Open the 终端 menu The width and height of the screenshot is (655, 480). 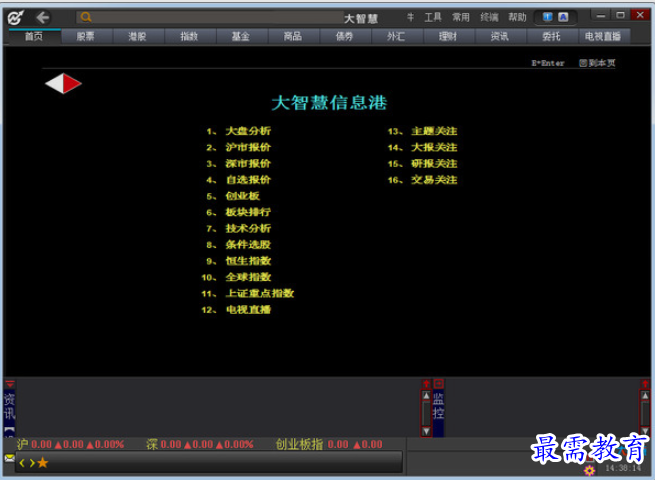click(x=489, y=17)
